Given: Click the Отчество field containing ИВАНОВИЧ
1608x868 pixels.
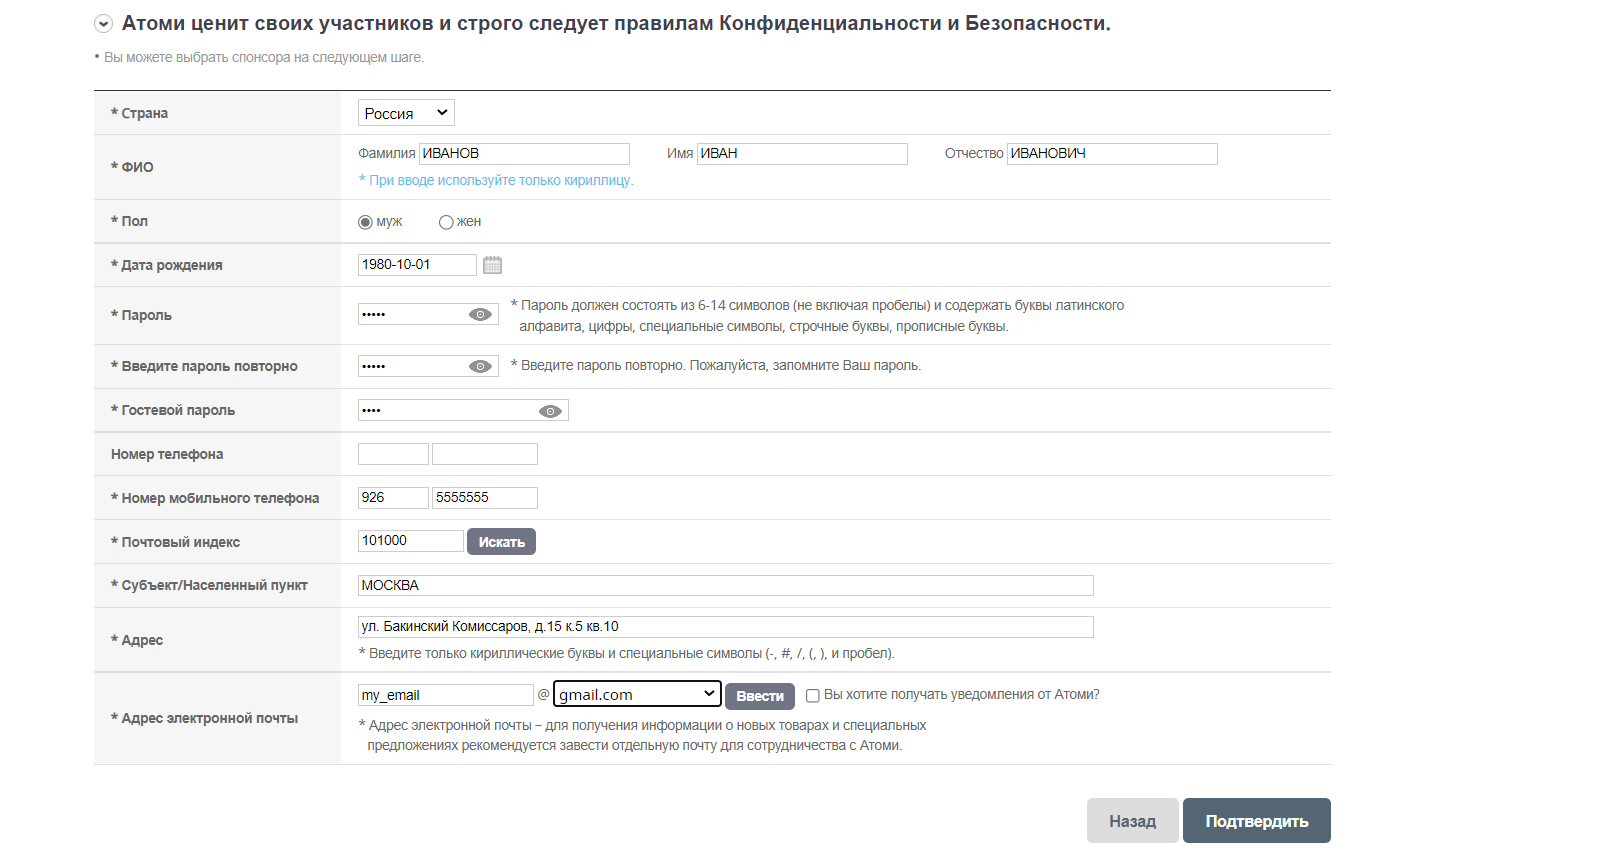Looking at the screenshot, I should click(x=1112, y=154).
